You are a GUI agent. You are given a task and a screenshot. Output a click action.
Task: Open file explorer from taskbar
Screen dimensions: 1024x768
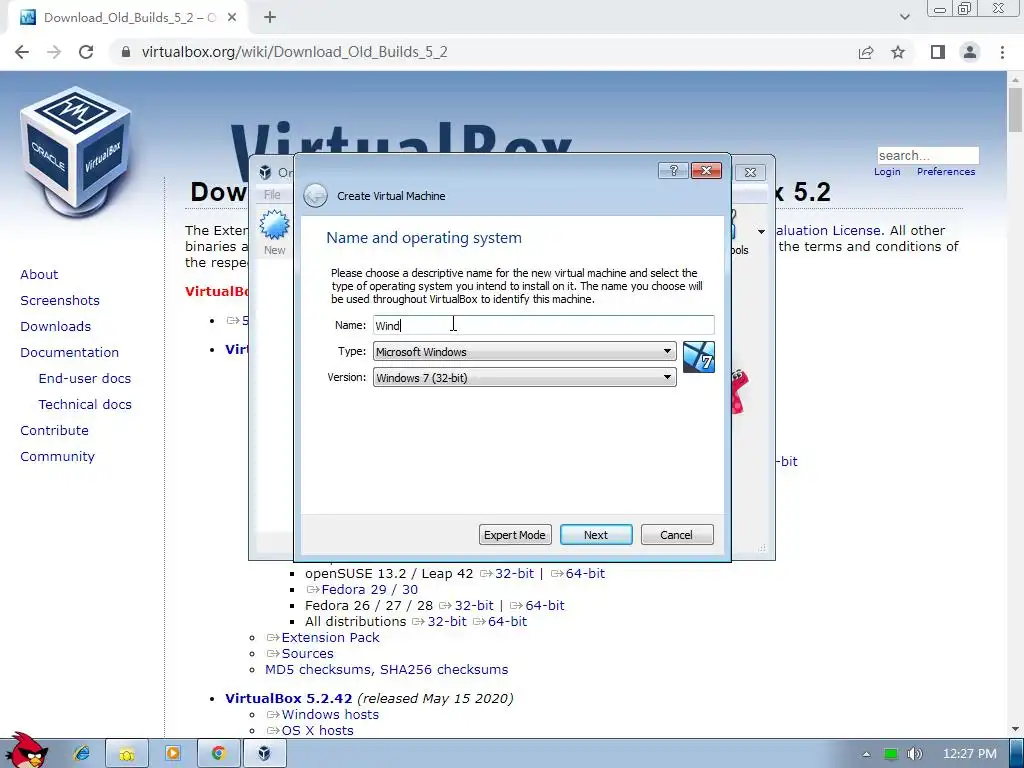pos(127,754)
